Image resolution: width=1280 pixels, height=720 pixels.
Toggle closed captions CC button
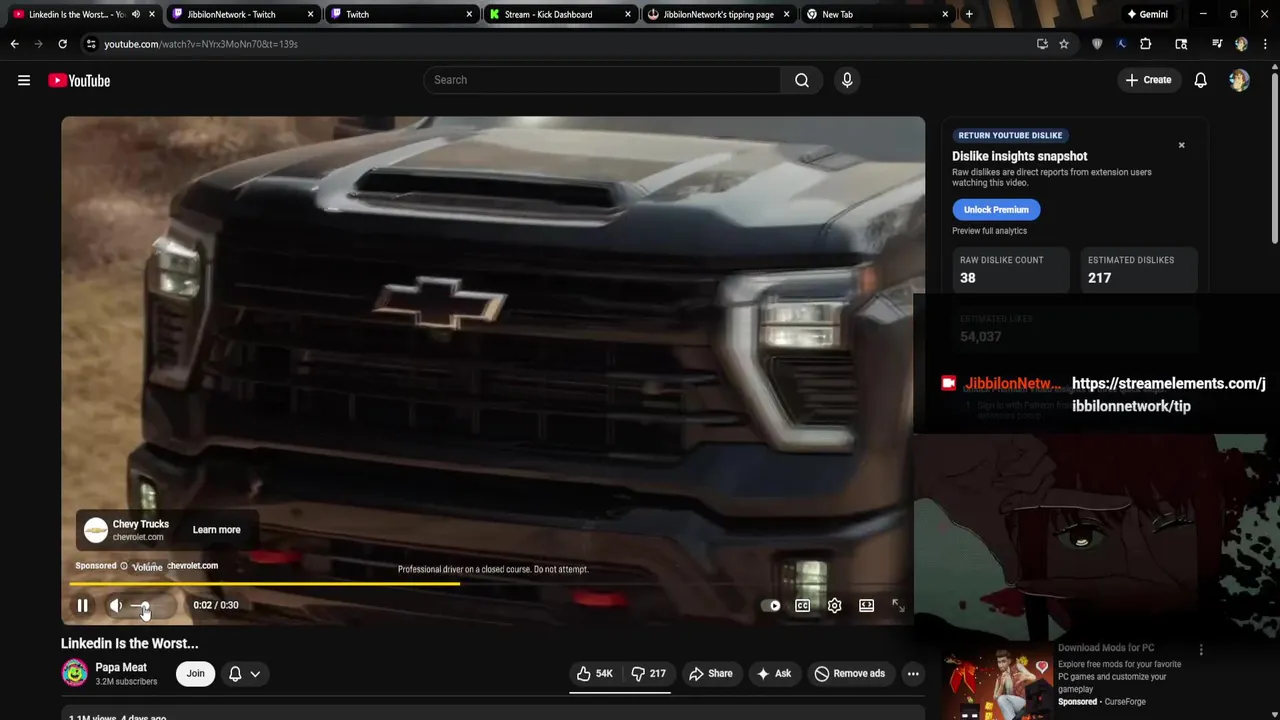(802, 605)
